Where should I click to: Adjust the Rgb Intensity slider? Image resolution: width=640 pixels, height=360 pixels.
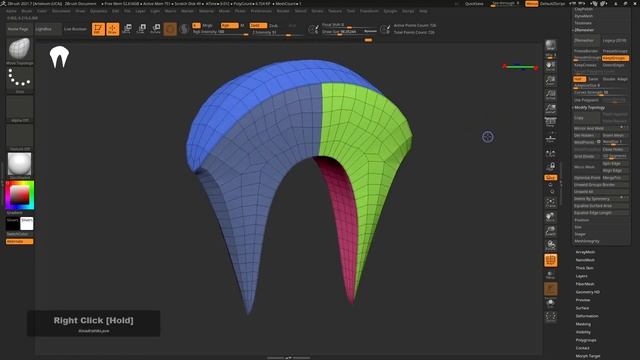click(220, 32)
